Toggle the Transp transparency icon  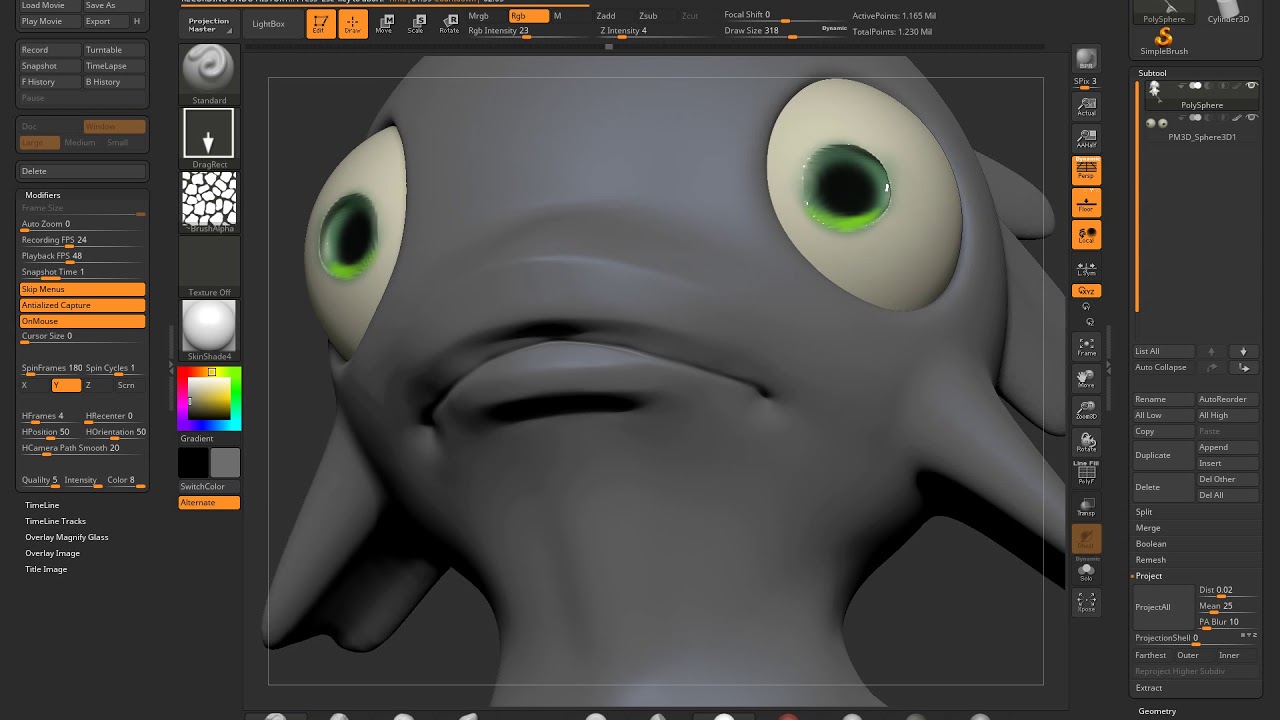click(1086, 507)
